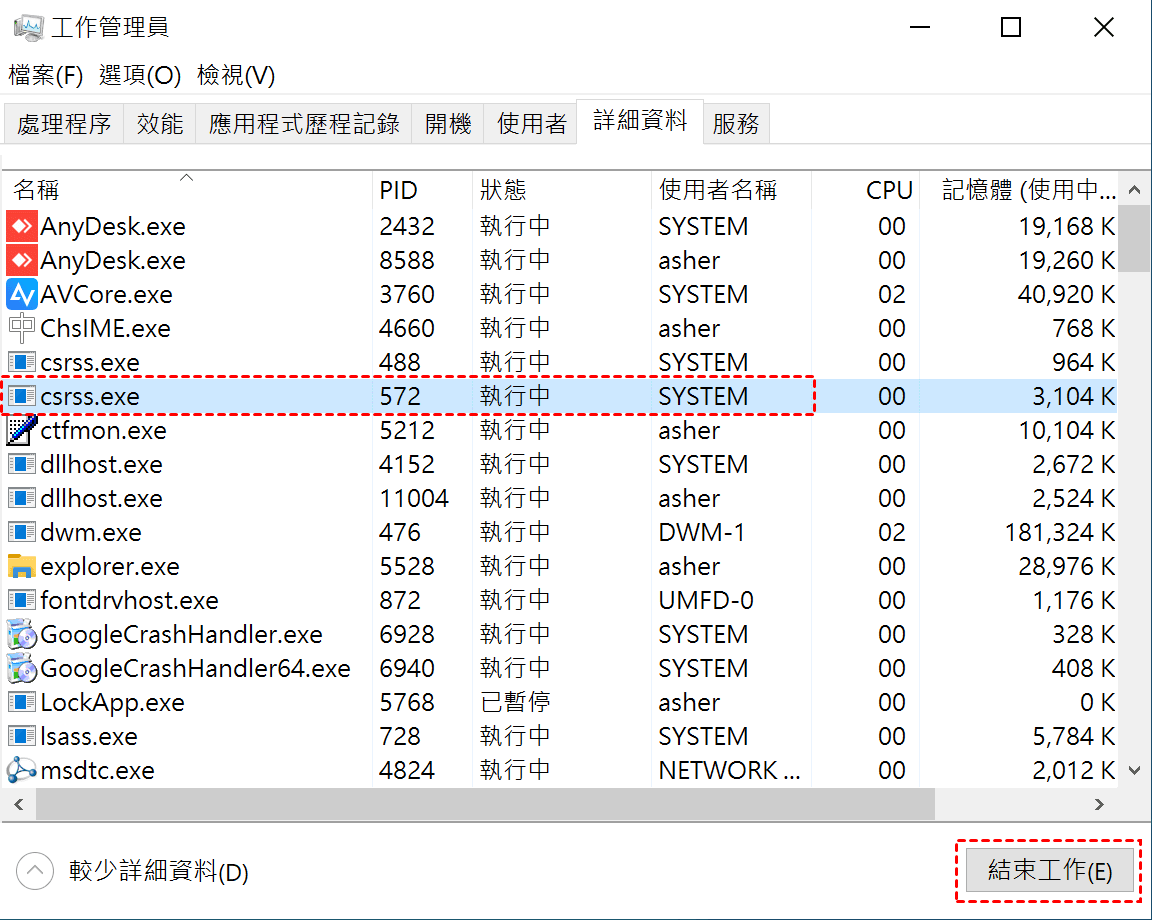The image size is (1152, 920).
Task: Sort by the CPU column header
Action: 865,190
